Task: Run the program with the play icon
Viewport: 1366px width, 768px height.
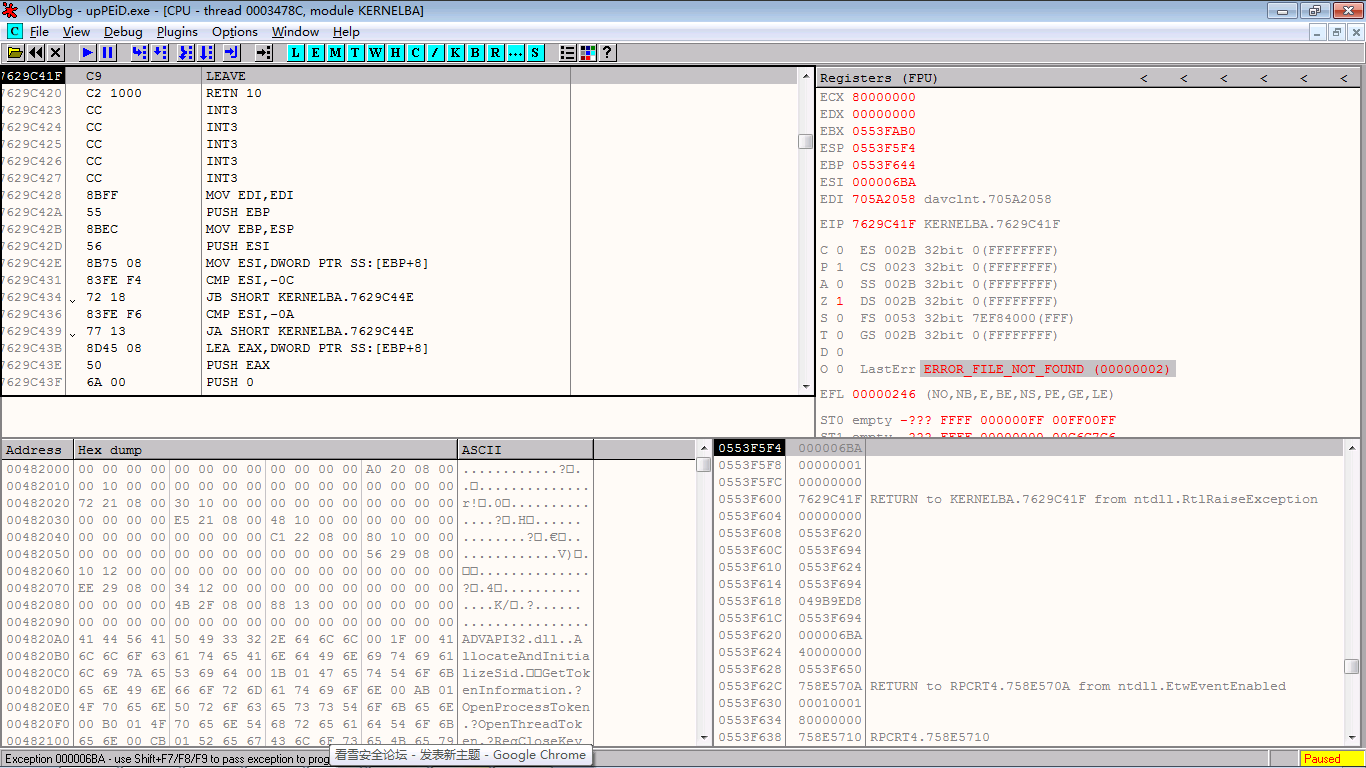Action: [x=88, y=52]
